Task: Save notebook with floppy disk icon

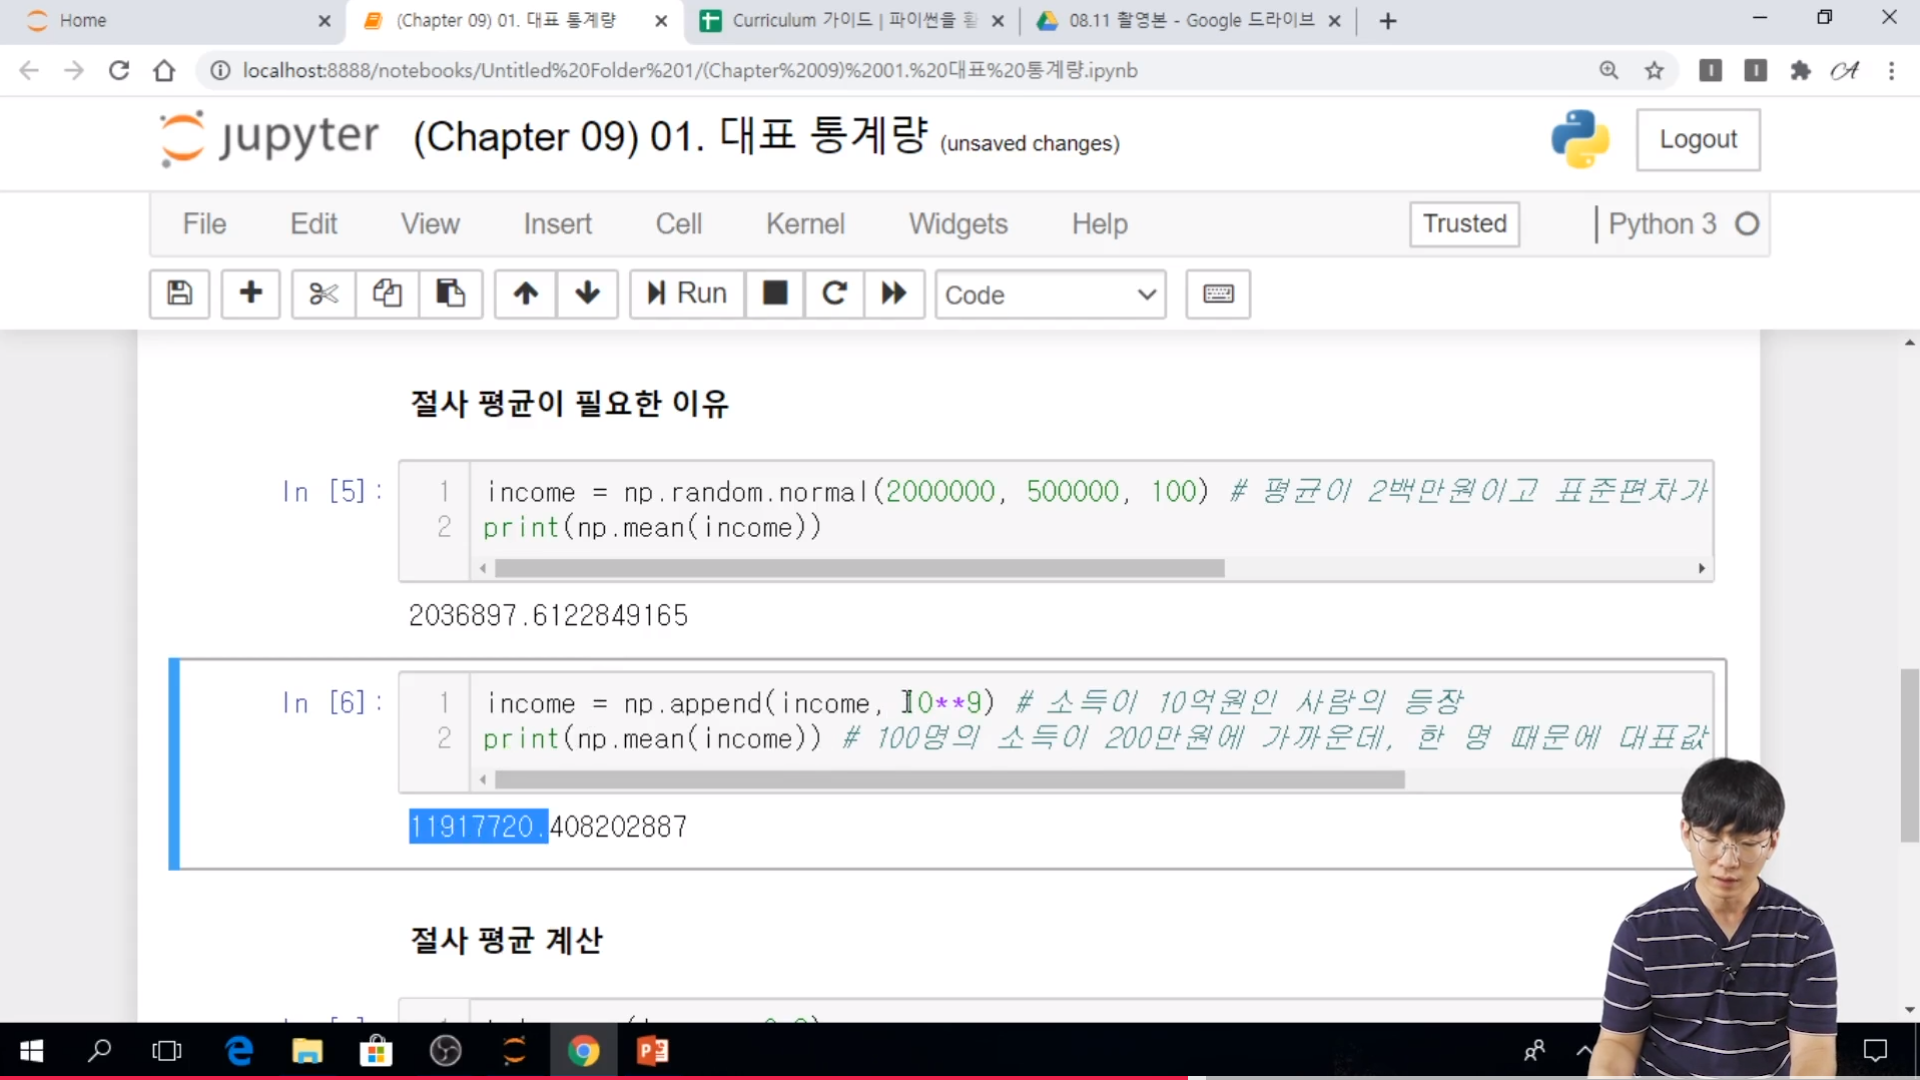Action: point(179,294)
